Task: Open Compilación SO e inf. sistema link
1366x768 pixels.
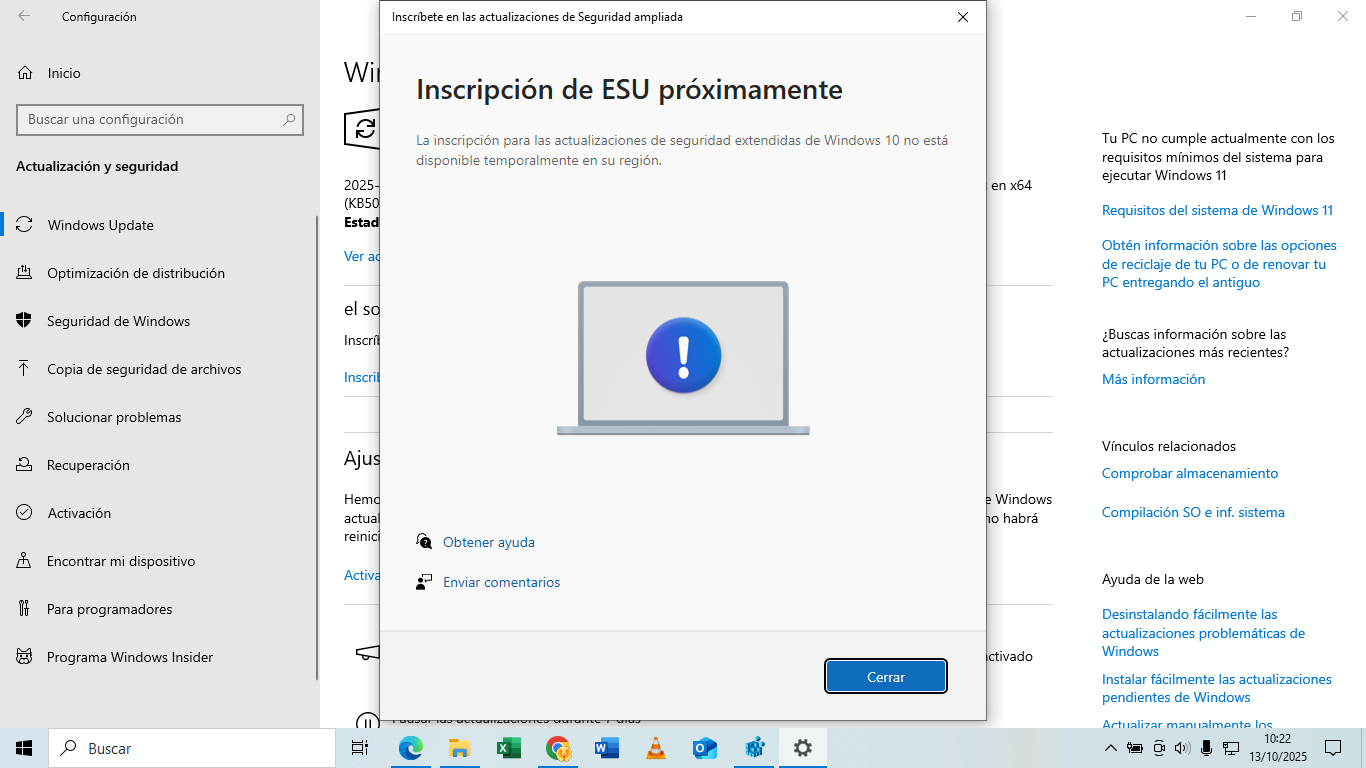Action: (x=1193, y=512)
